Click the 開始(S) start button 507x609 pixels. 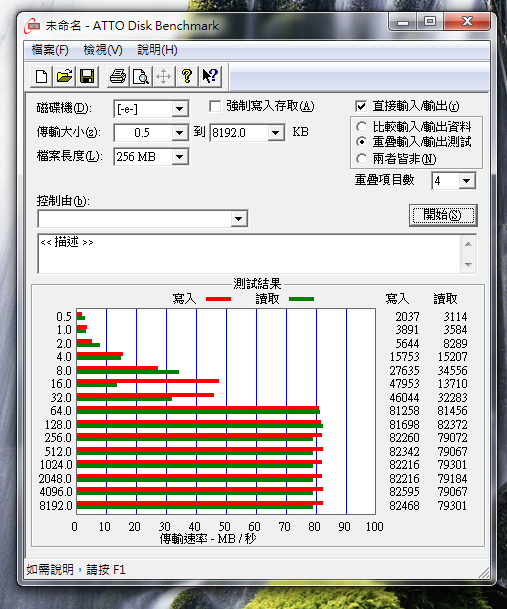[443, 215]
